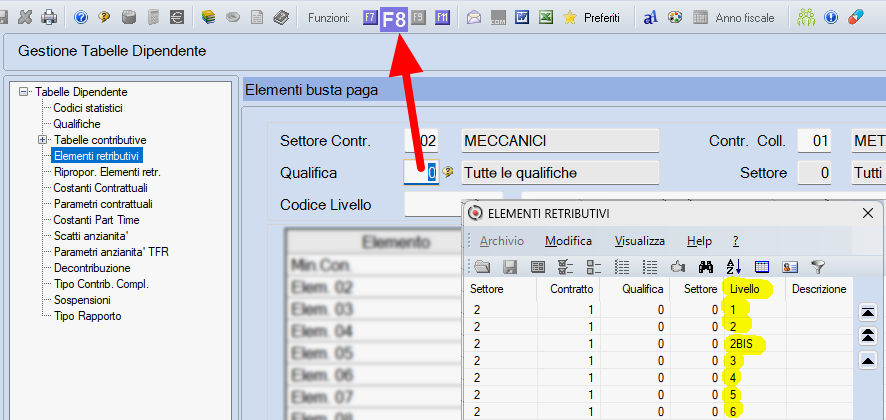Click the Preferiti label
Viewport: 886px width, 420px height.
[601, 18]
